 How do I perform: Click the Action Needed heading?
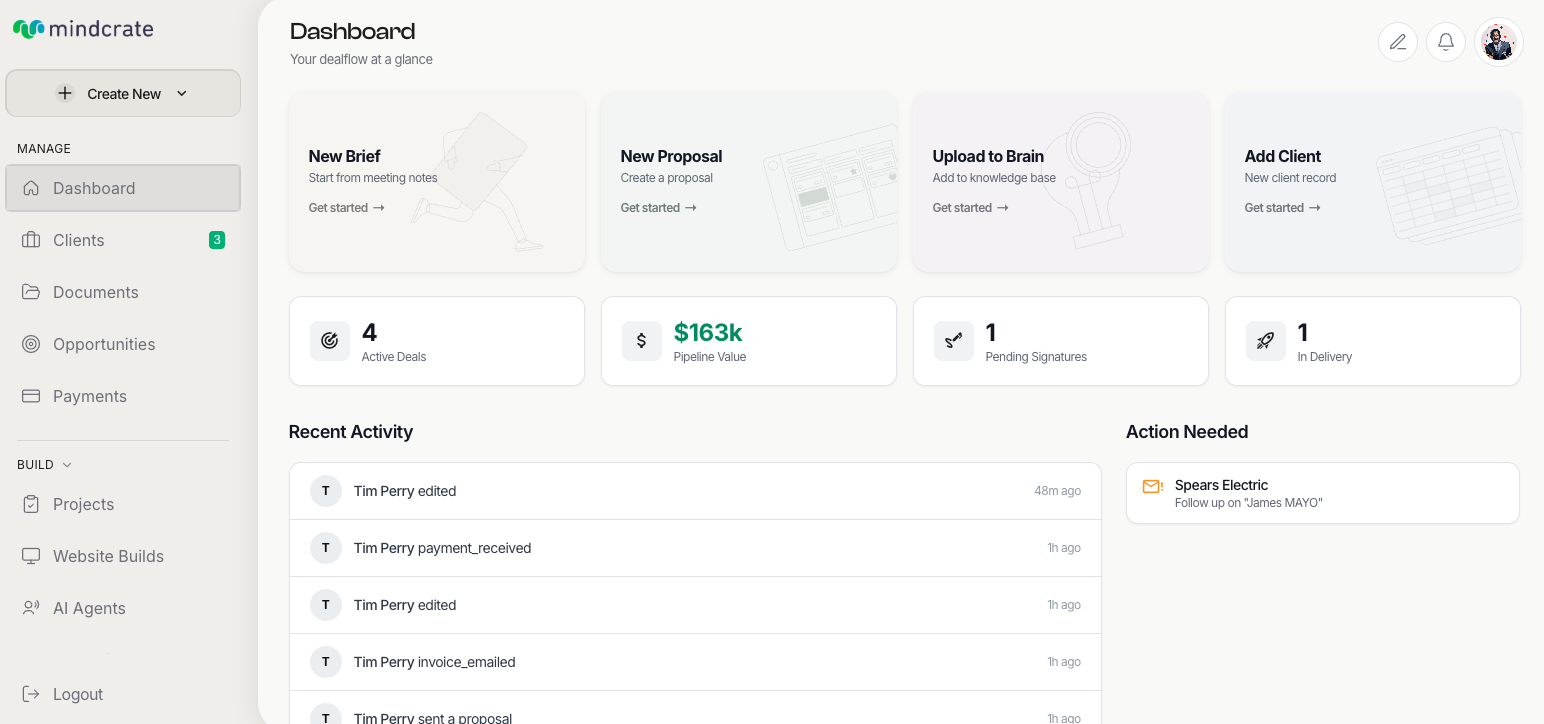click(1187, 432)
